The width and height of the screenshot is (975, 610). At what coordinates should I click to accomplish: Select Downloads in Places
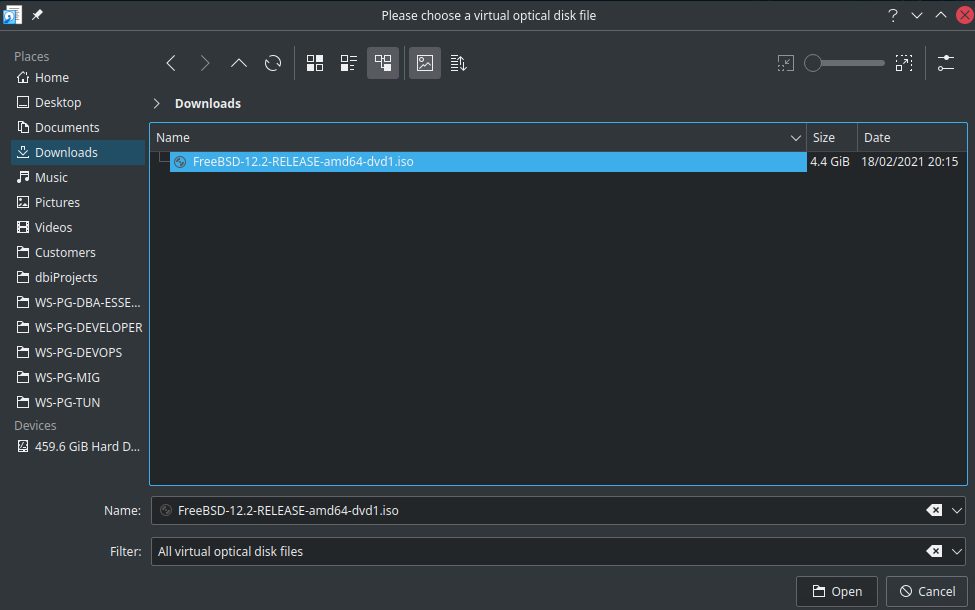[x=78, y=152]
